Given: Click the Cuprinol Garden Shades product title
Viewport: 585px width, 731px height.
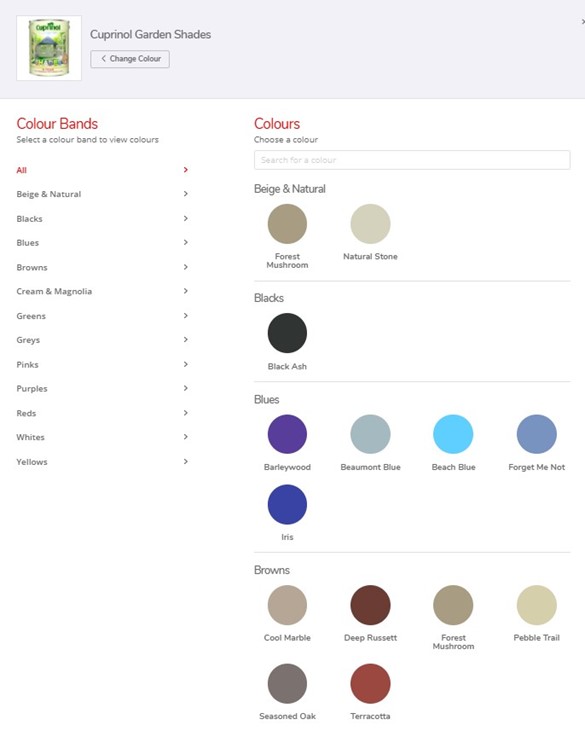Looking at the screenshot, I should click(150, 34).
